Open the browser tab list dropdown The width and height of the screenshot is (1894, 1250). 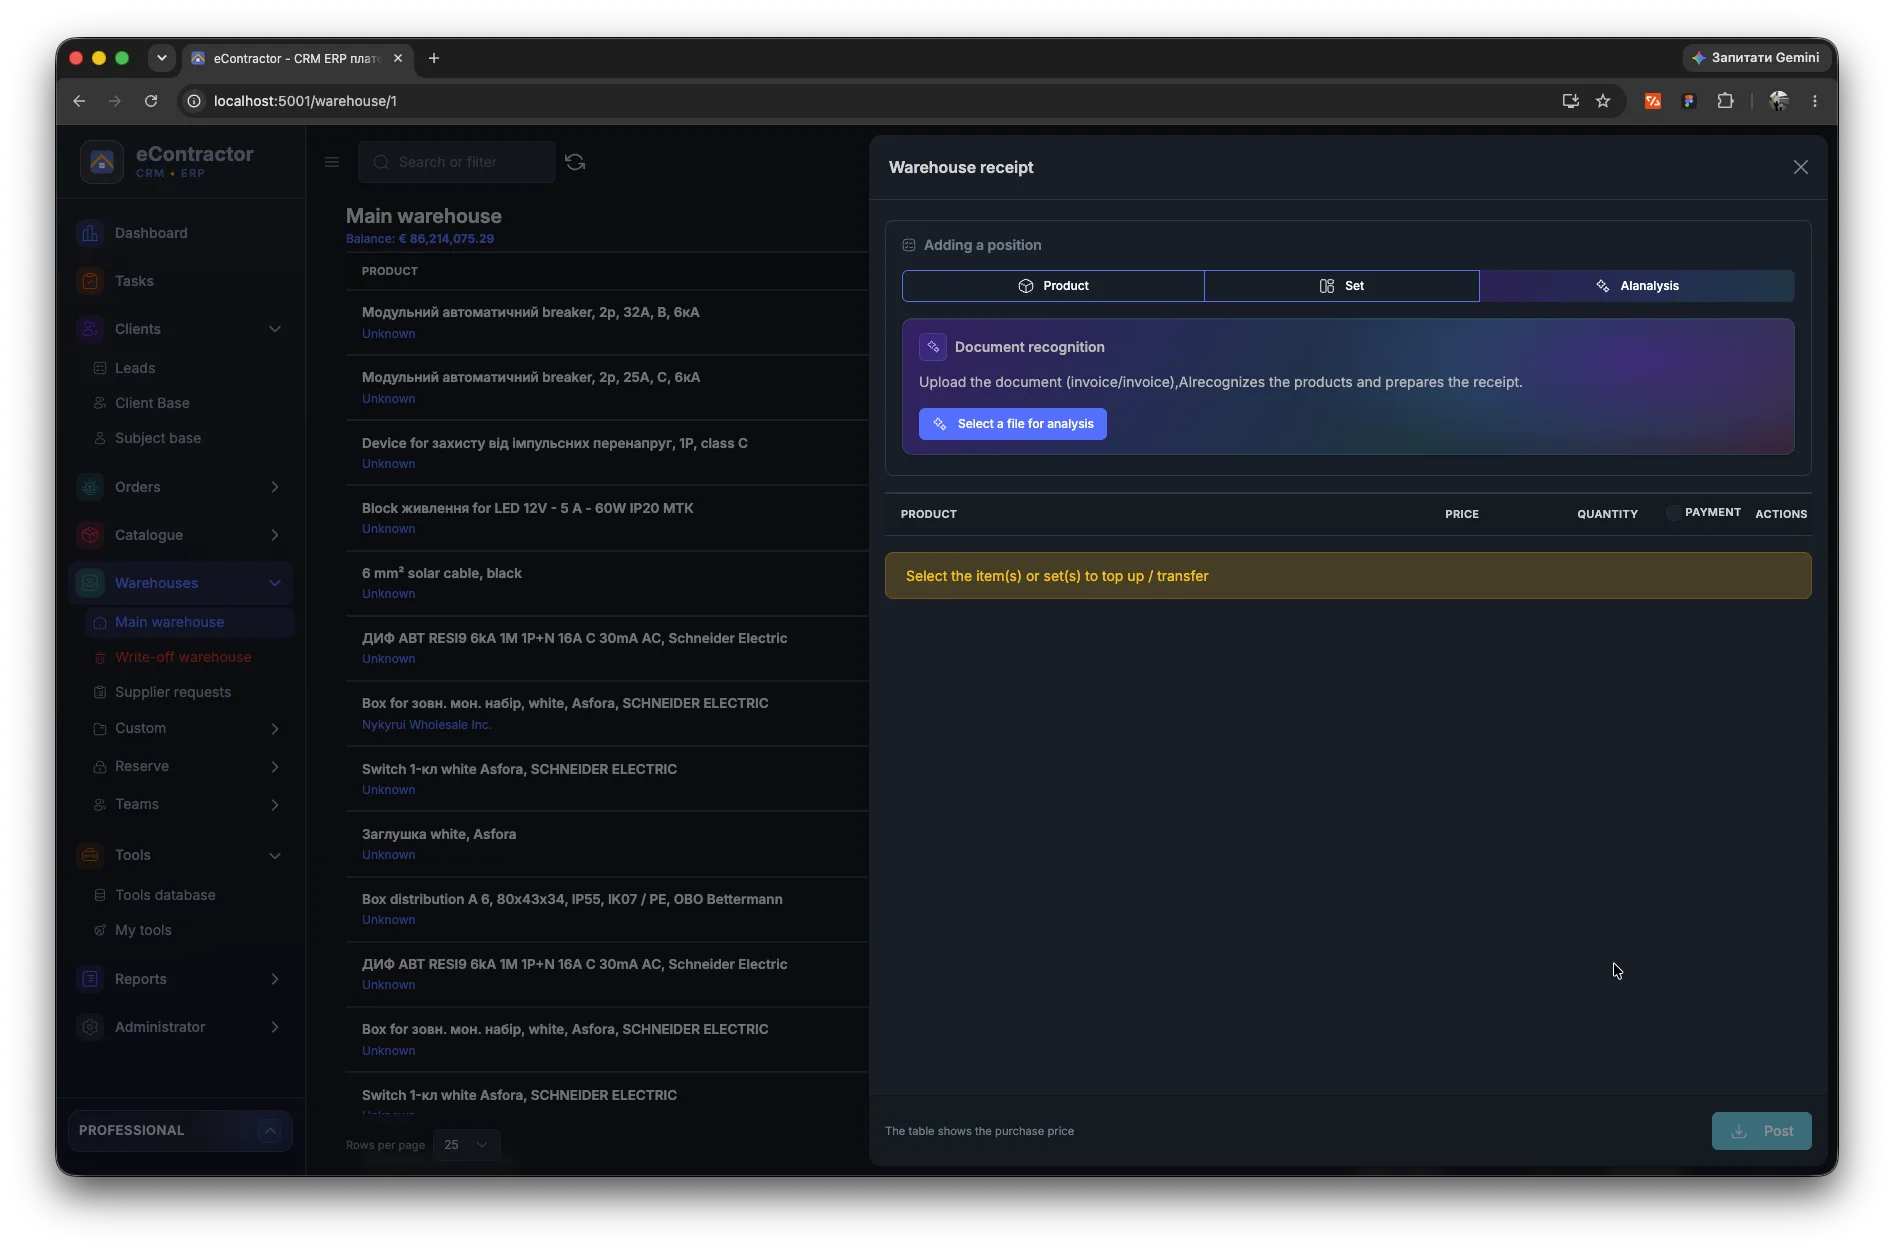tap(162, 58)
